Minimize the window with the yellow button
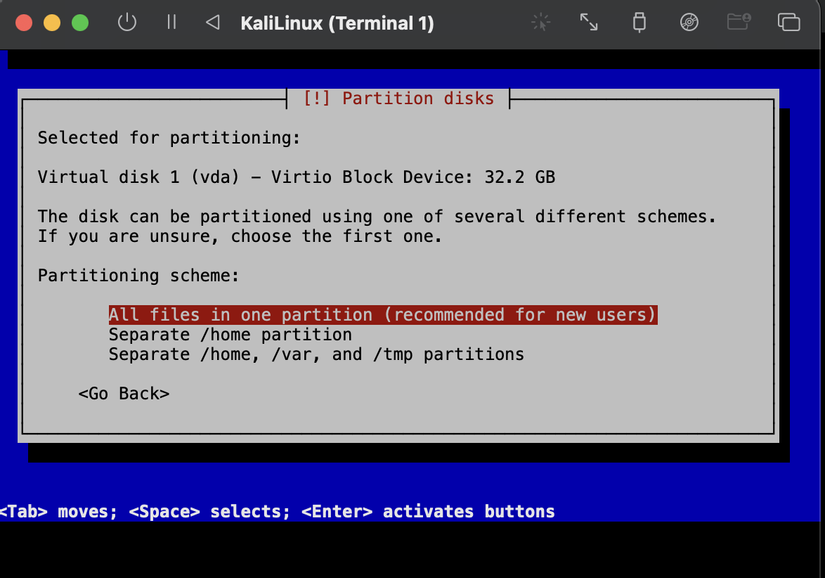825x578 pixels. tap(52, 23)
